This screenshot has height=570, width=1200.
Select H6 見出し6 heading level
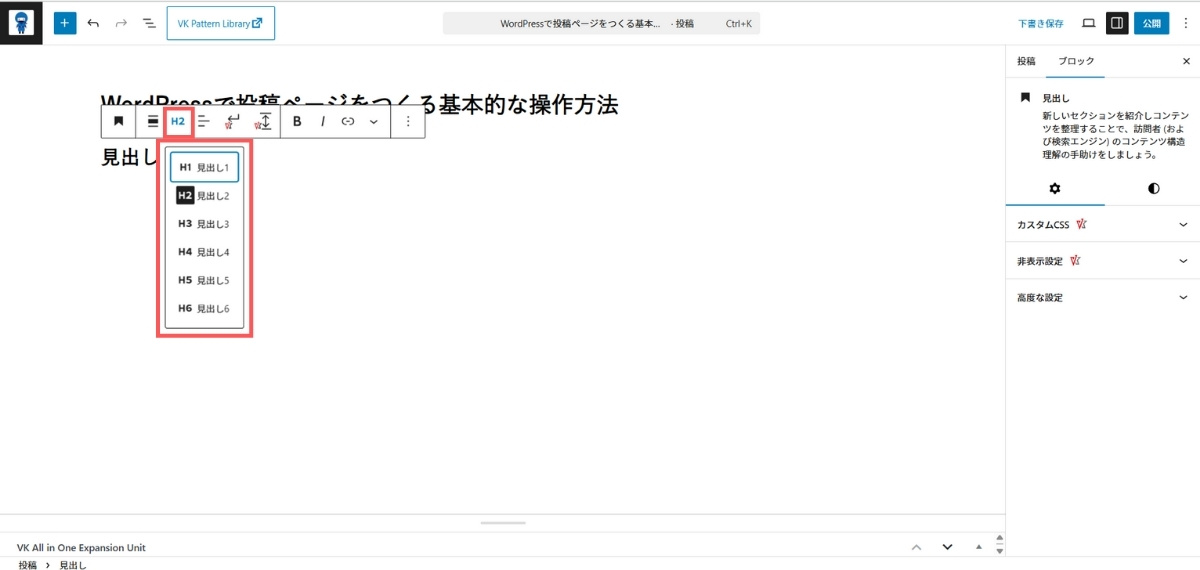tap(204, 308)
